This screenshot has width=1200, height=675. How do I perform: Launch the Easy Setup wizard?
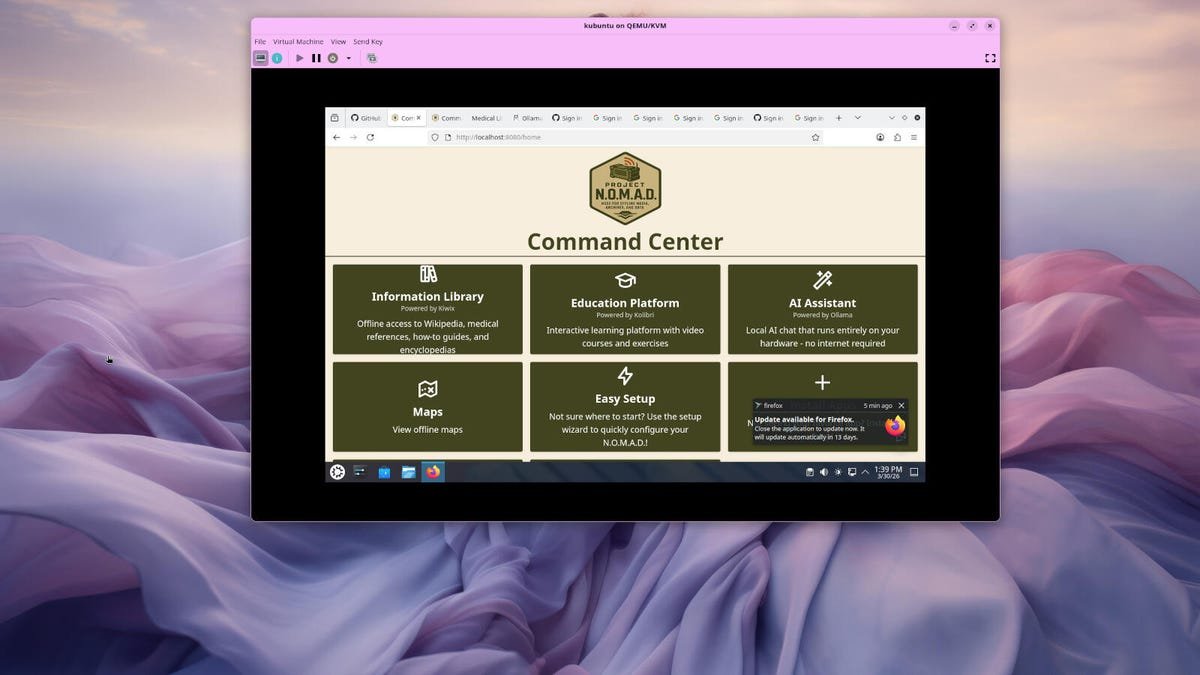624,406
